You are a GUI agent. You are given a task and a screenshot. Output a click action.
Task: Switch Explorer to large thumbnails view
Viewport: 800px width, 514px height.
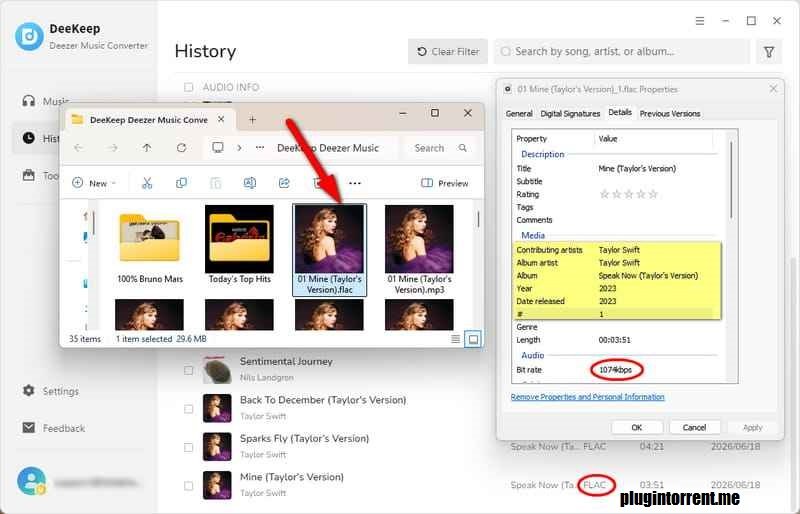pos(473,339)
